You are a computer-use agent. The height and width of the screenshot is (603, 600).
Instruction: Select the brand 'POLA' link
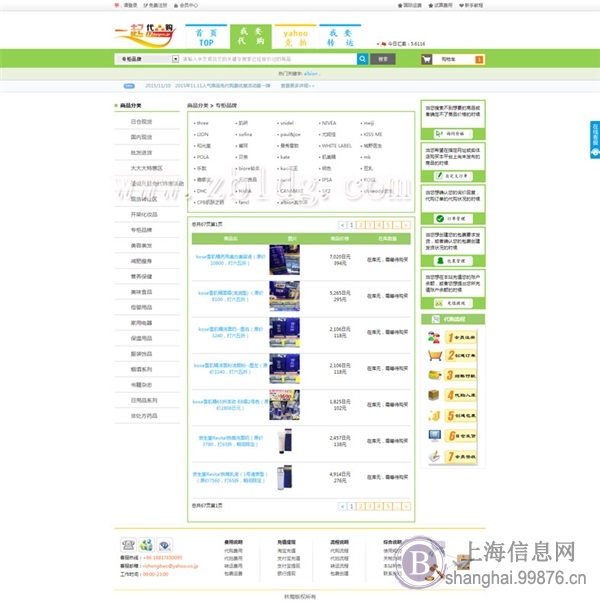coord(203,157)
